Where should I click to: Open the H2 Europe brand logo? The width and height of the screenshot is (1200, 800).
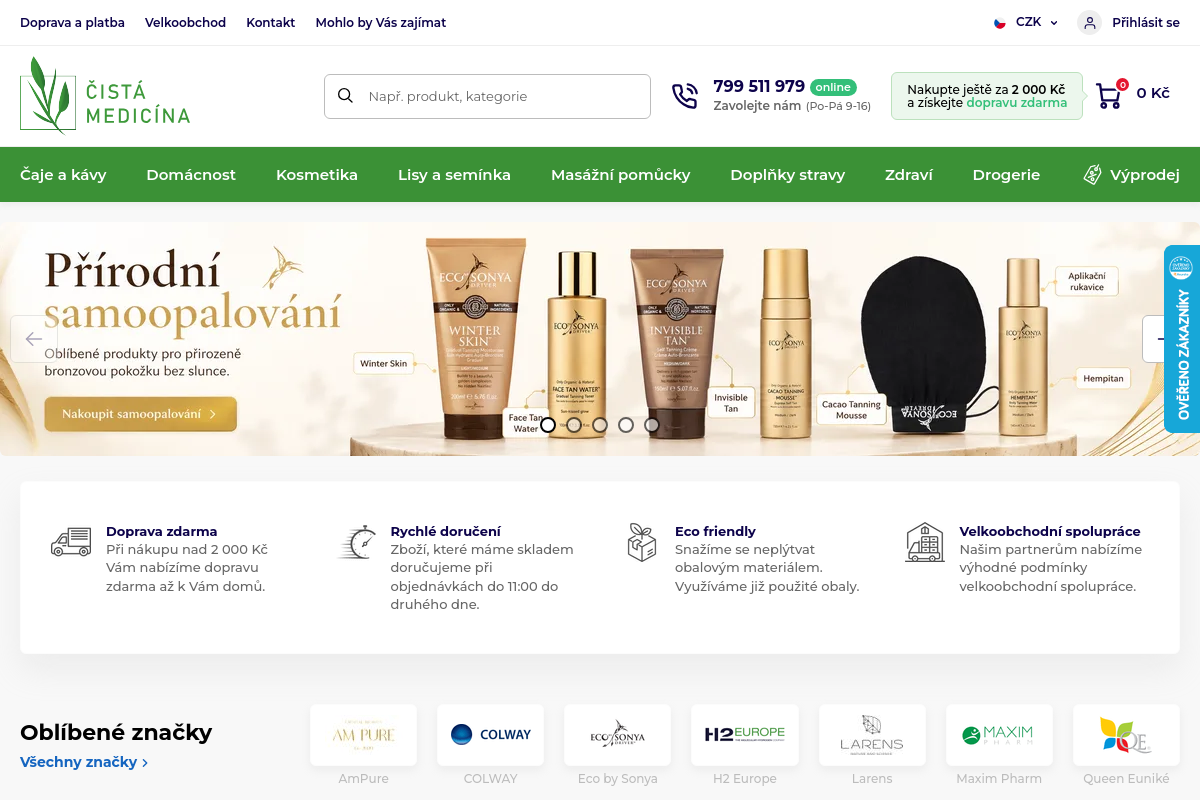click(x=745, y=735)
